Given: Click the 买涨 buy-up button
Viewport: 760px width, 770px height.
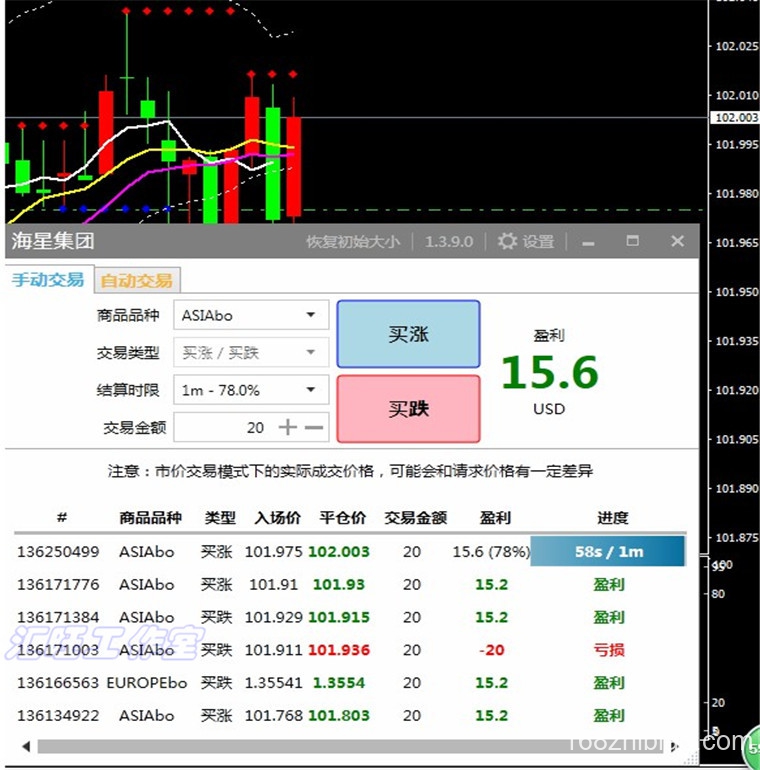Looking at the screenshot, I should click(408, 334).
